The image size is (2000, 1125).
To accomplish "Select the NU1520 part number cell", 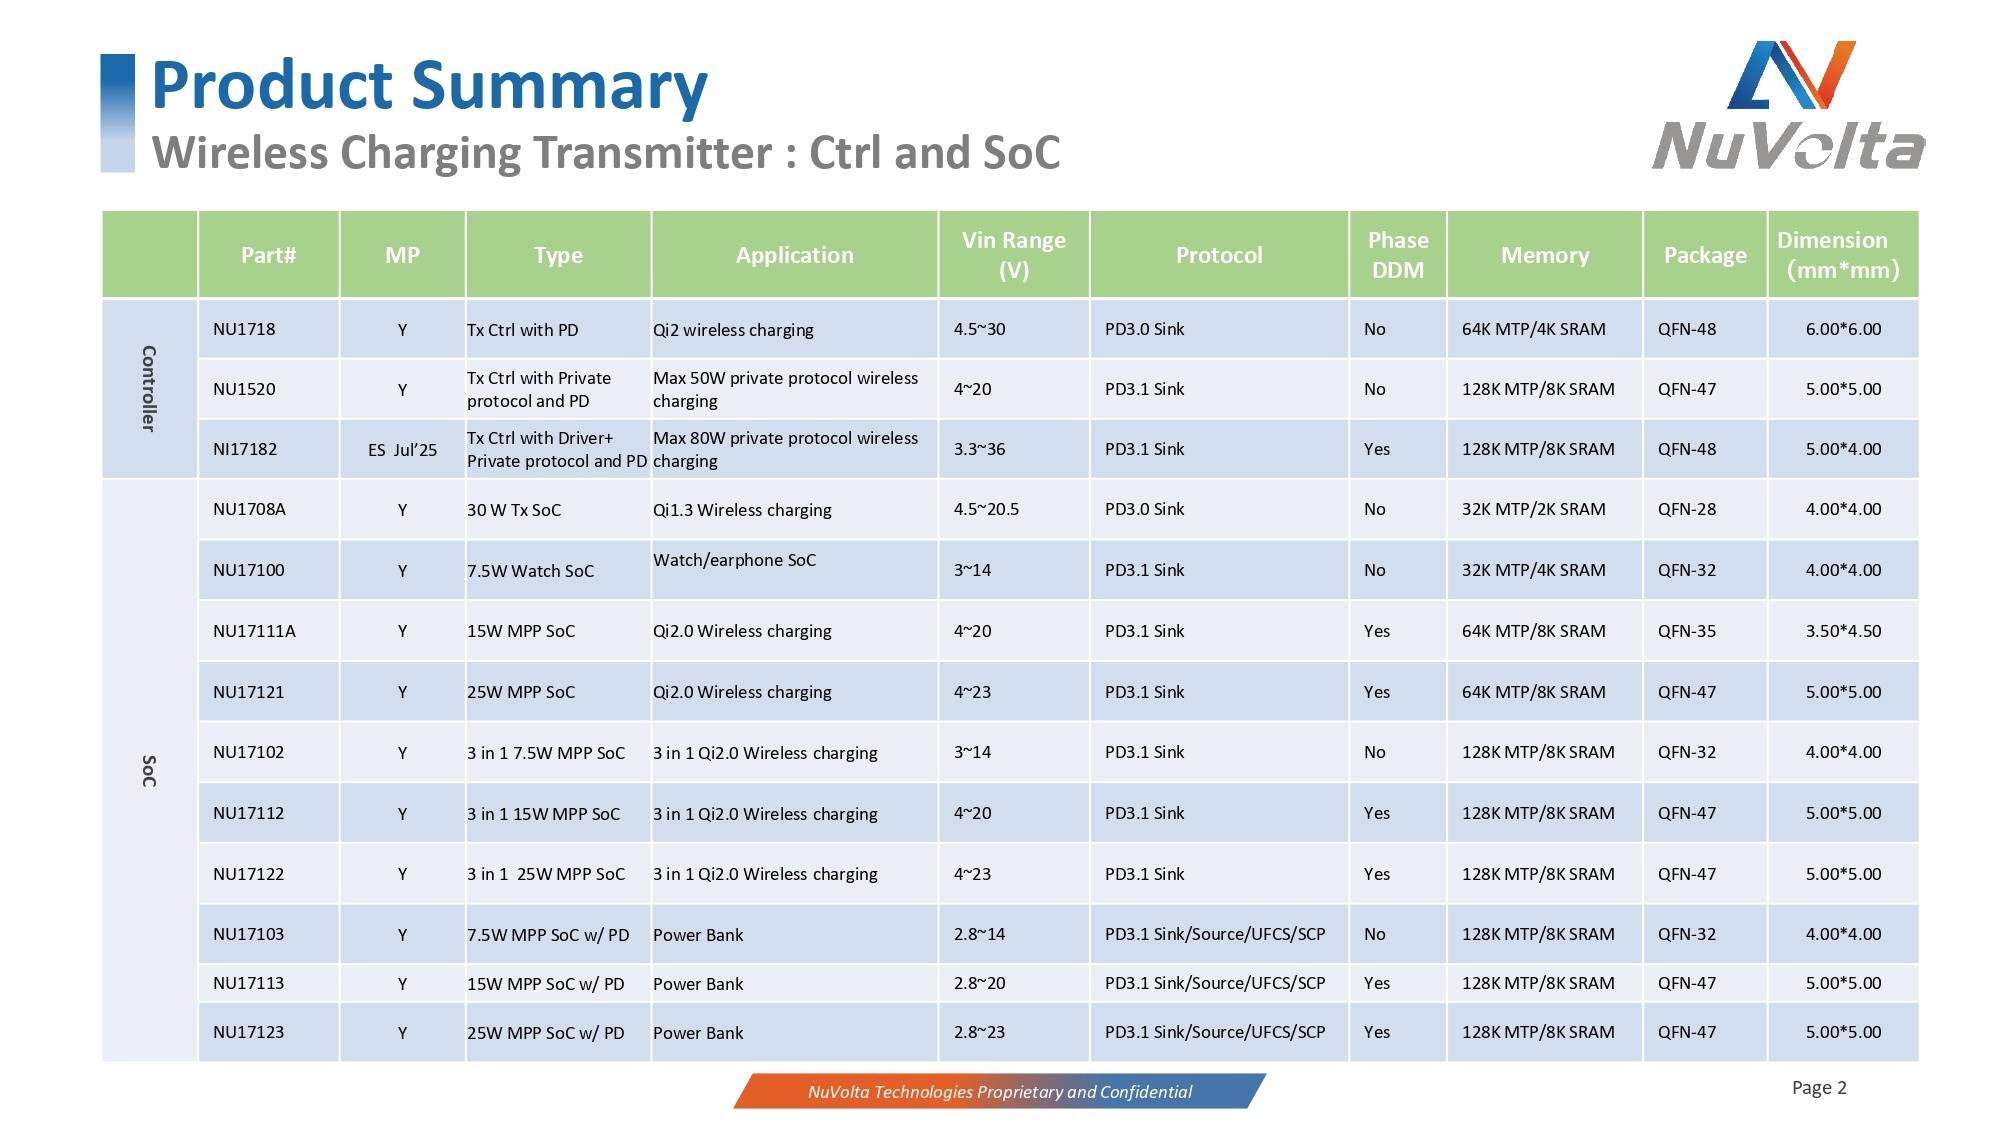I will click(x=244, y=389).
